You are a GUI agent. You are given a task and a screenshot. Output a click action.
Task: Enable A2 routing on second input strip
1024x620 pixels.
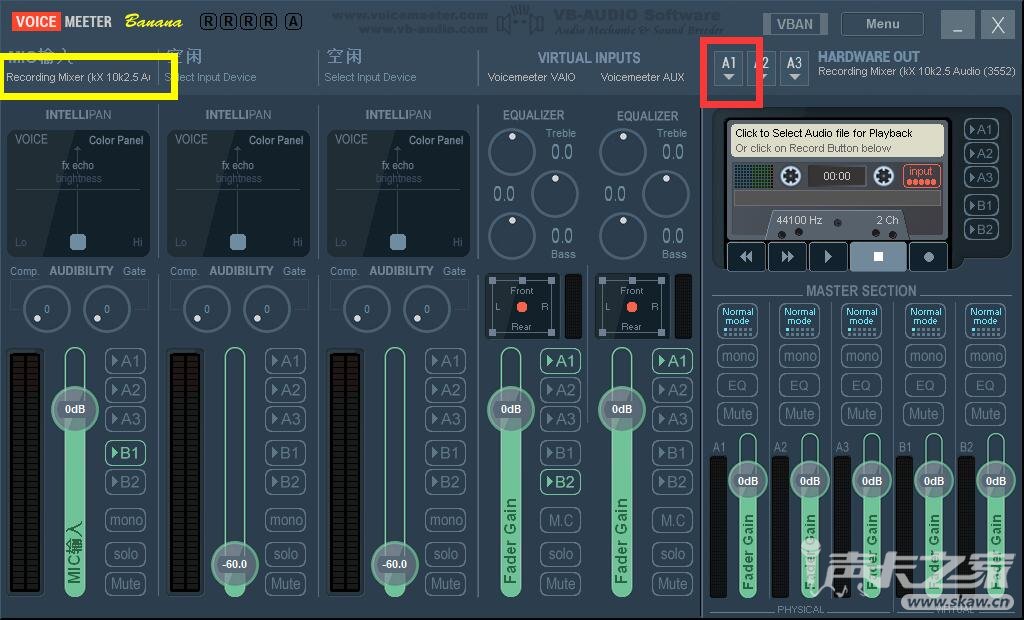pos(285,390)
